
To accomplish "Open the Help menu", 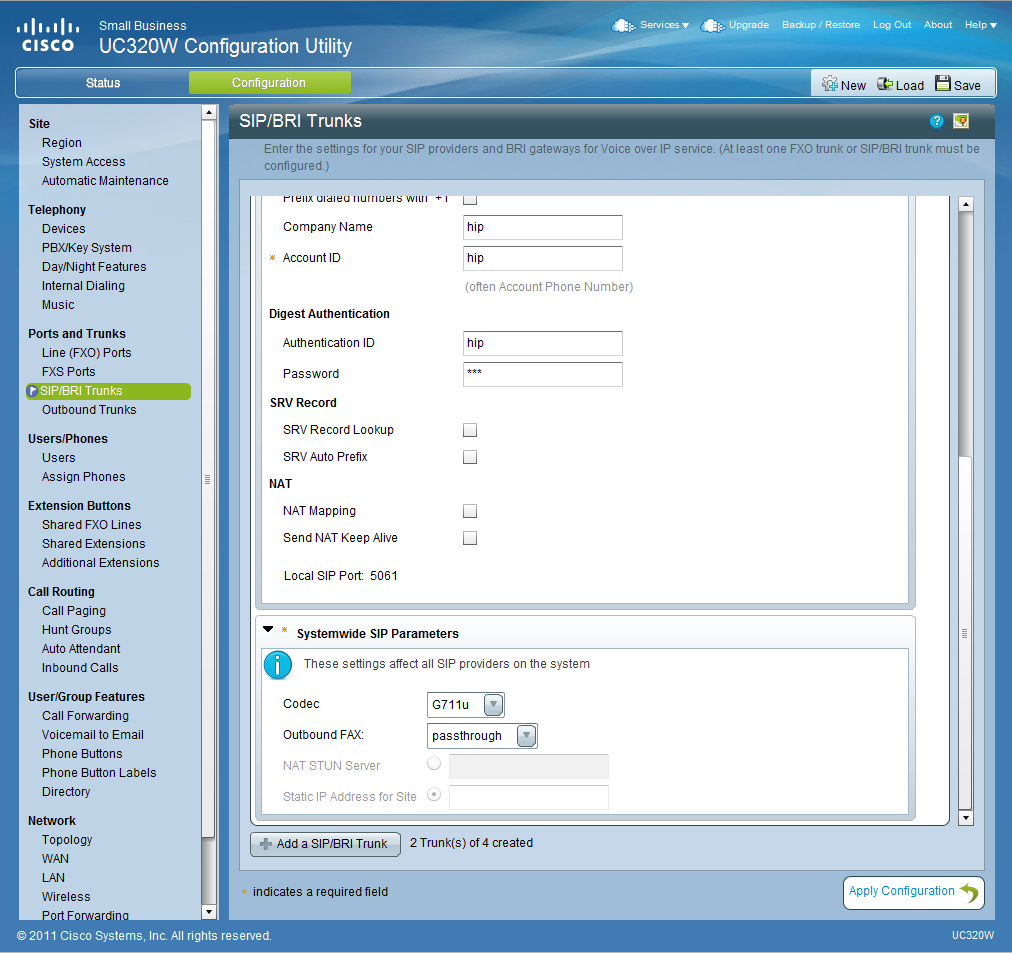I will coord(980,25).
